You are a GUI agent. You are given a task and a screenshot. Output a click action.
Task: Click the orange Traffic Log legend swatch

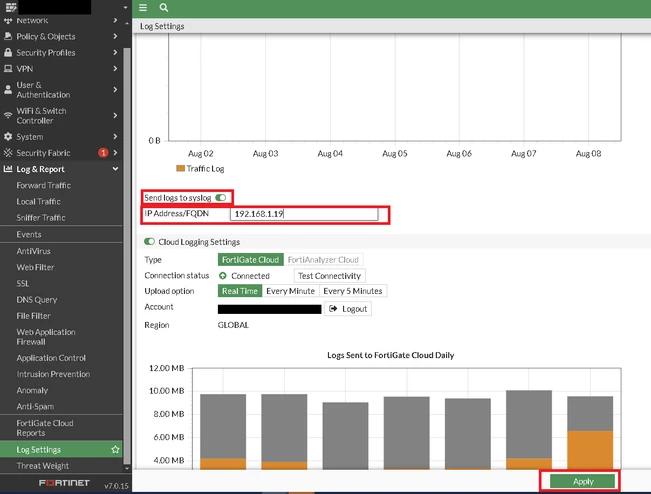180,168
